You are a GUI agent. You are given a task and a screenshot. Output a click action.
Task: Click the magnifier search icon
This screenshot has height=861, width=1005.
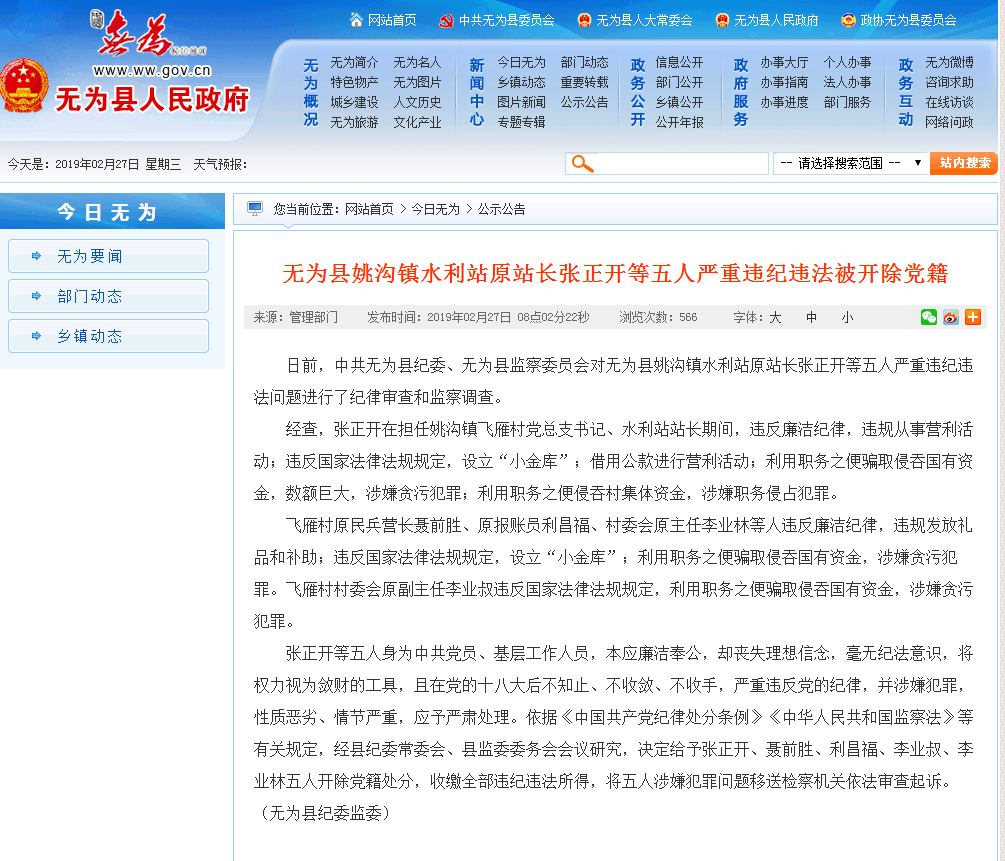point(582,163)
